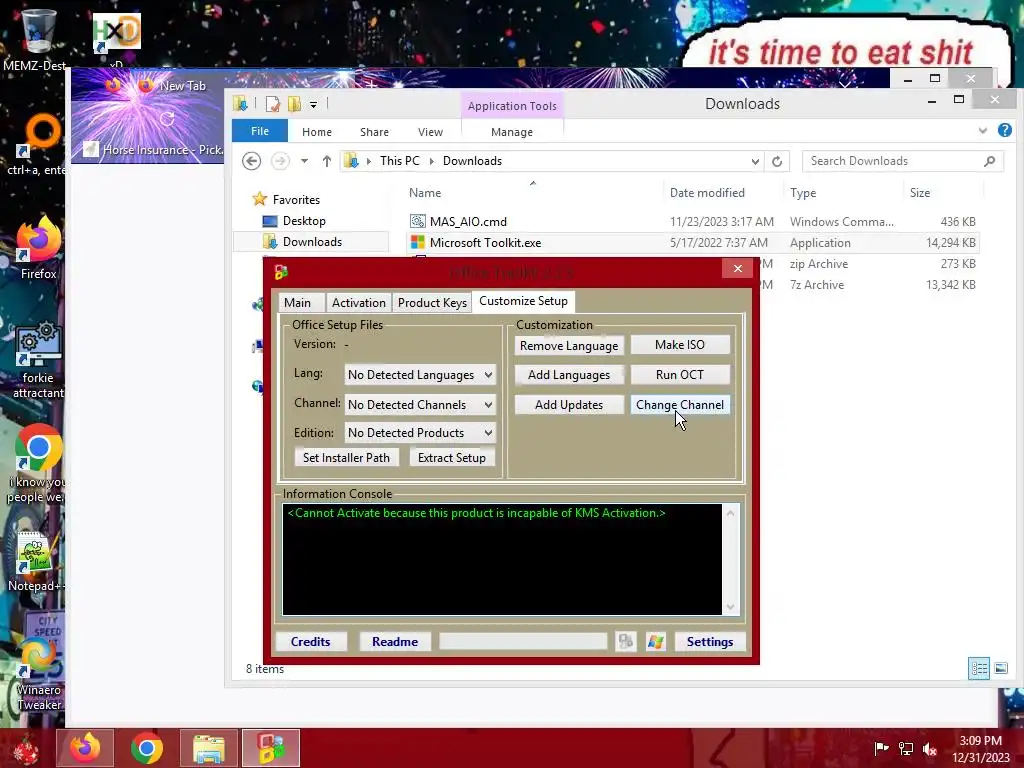Expand the Lang dropdown list
1024x768 pixels.
pos(488,375)
